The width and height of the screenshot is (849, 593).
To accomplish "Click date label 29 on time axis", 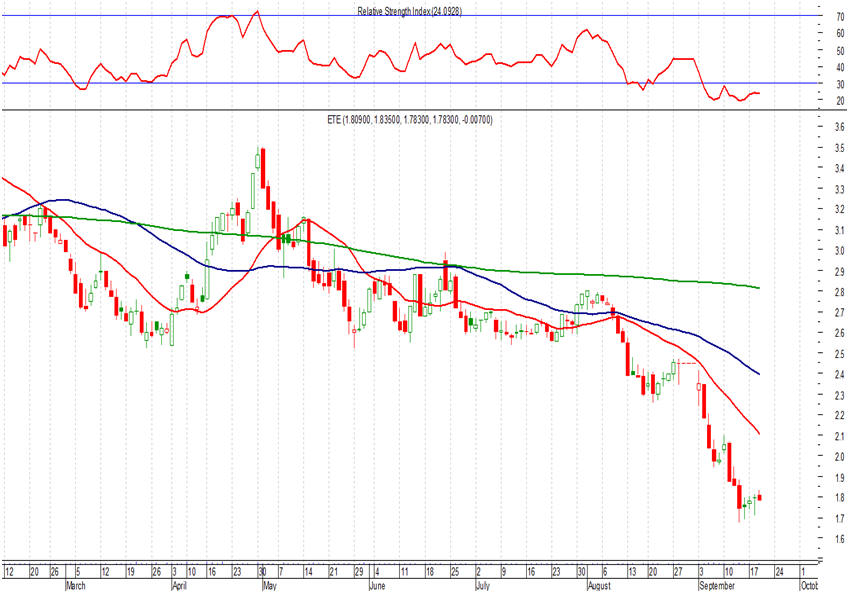I will click(359, 572).
